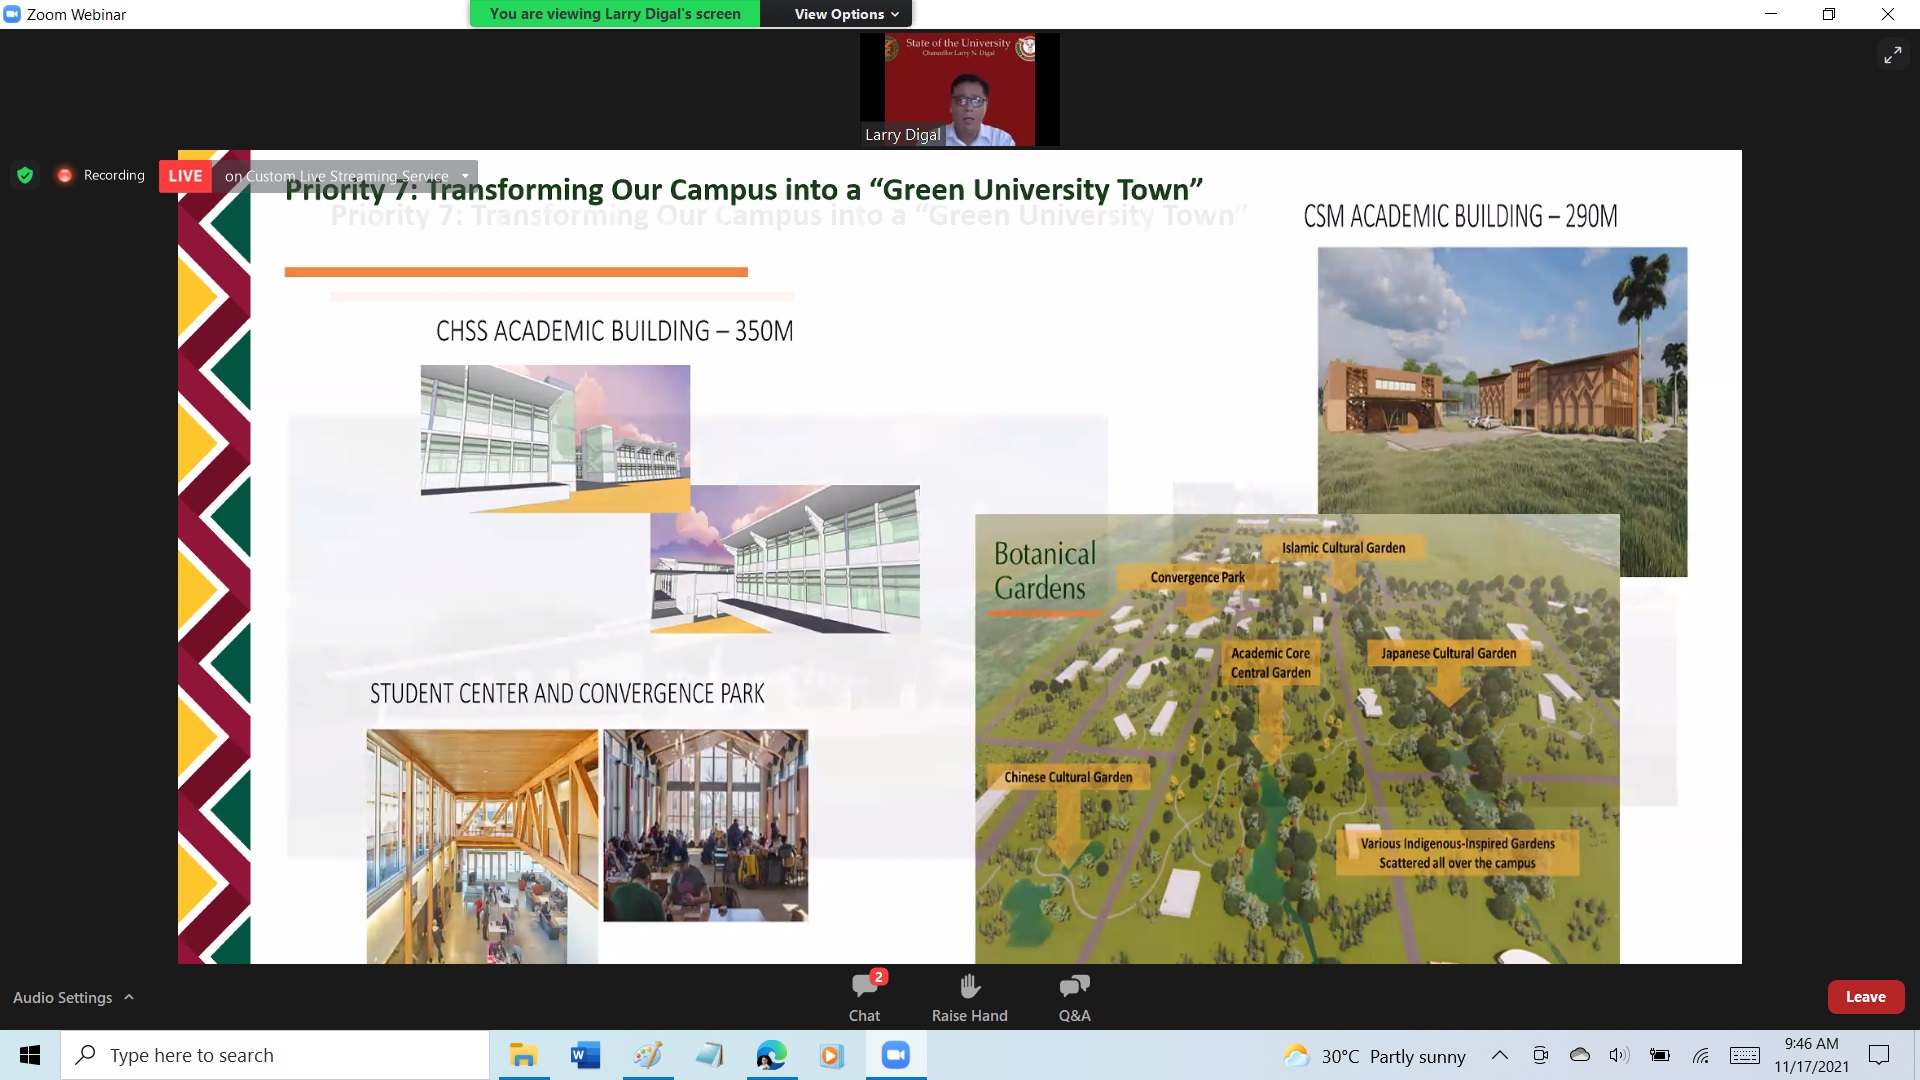Click the 'CSM ACADEMIC BUILDING – 290M' heading

coord(1460,216)
